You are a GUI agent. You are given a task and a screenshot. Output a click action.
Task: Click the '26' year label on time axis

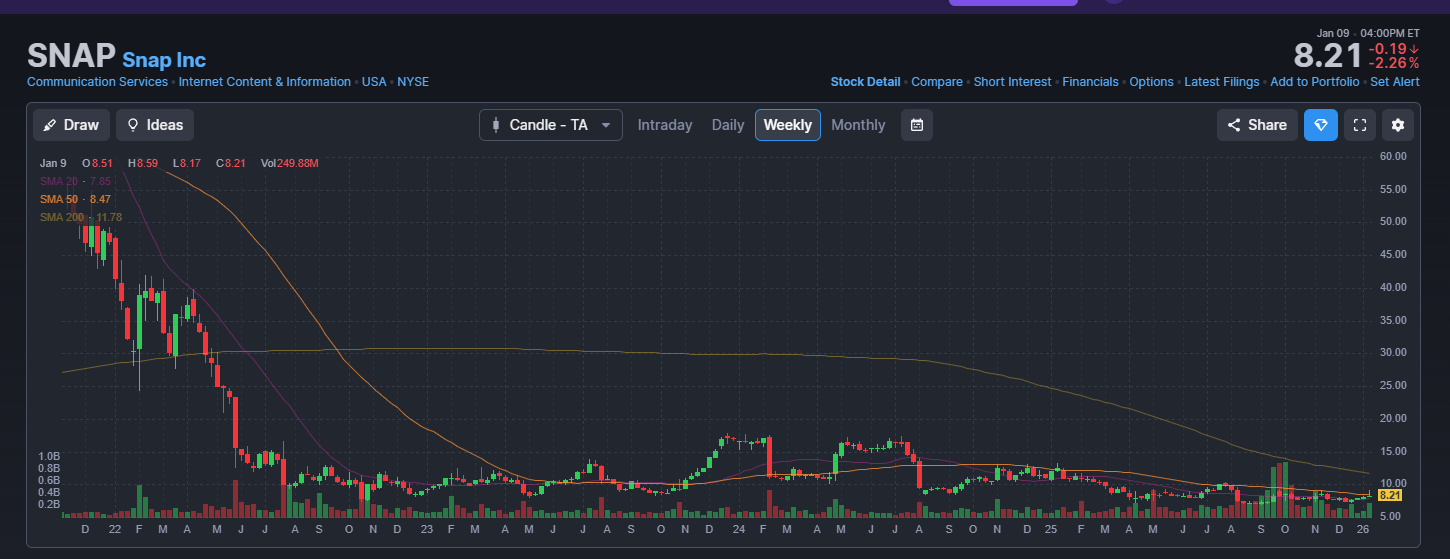point(1363,529)
